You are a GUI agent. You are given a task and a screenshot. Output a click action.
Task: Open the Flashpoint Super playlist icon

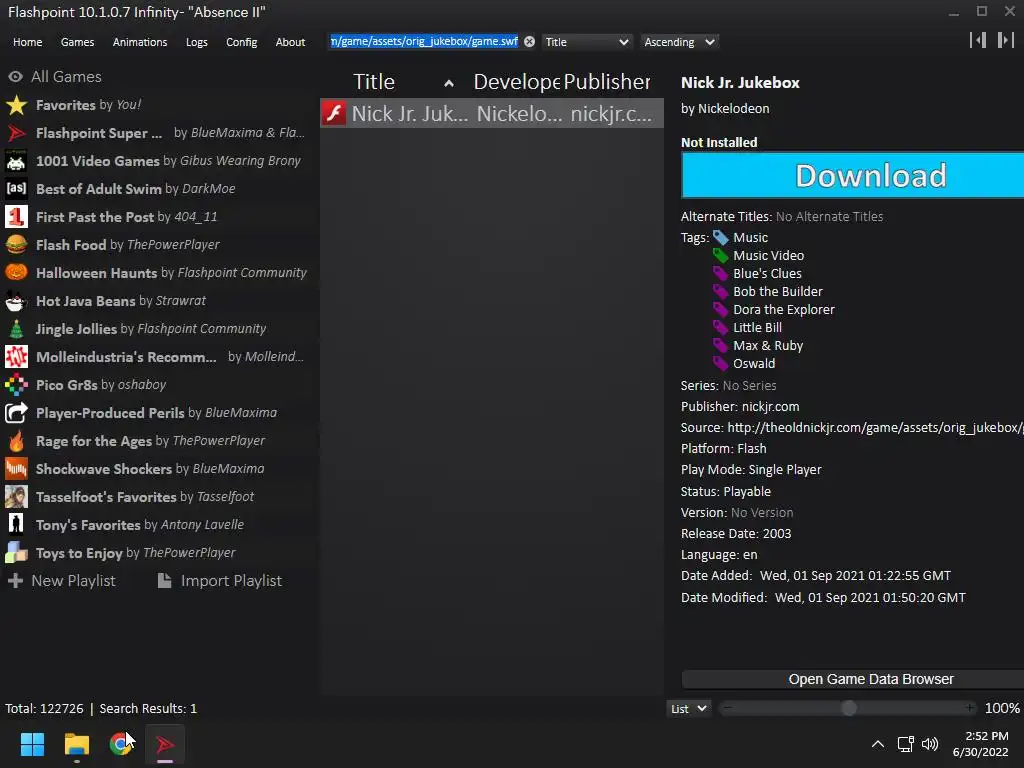coord(16,133)
